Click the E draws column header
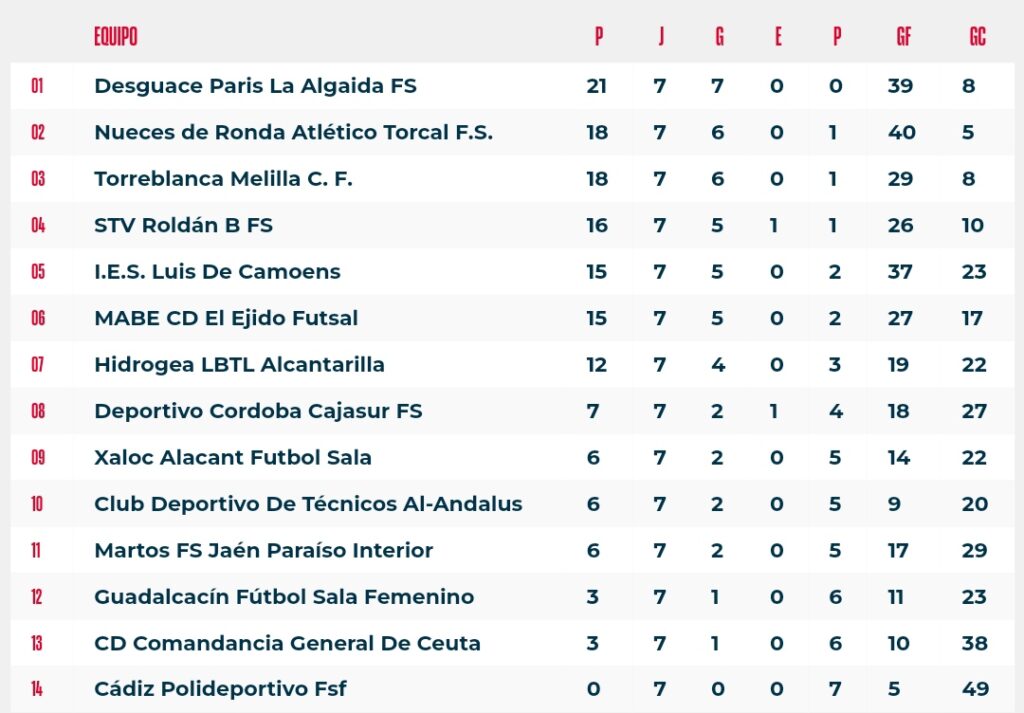Image resolution: width=1024 pixels, height=713 pixels. (778, 37)
